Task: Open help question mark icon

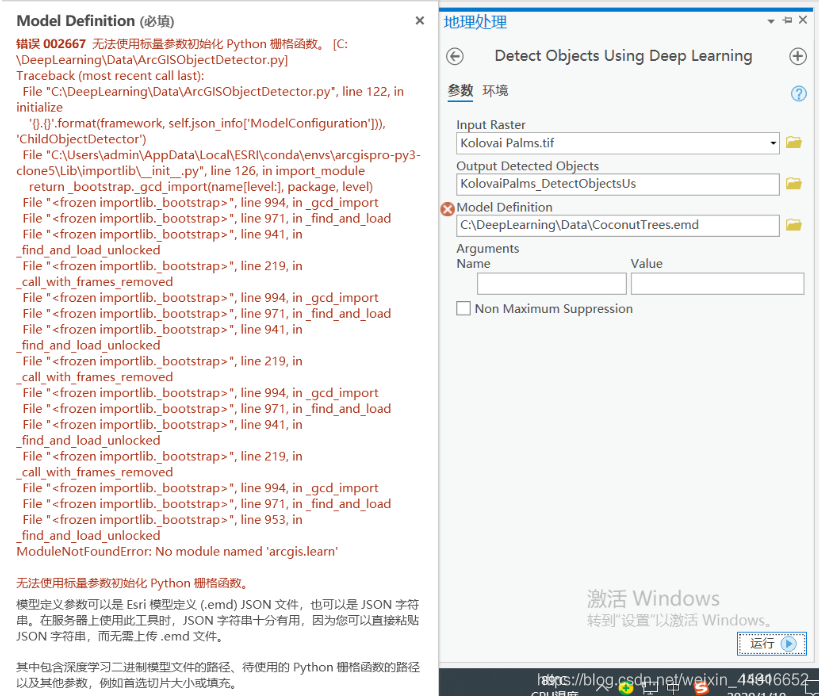Action: pyautogui.click(x=798, y=94)
